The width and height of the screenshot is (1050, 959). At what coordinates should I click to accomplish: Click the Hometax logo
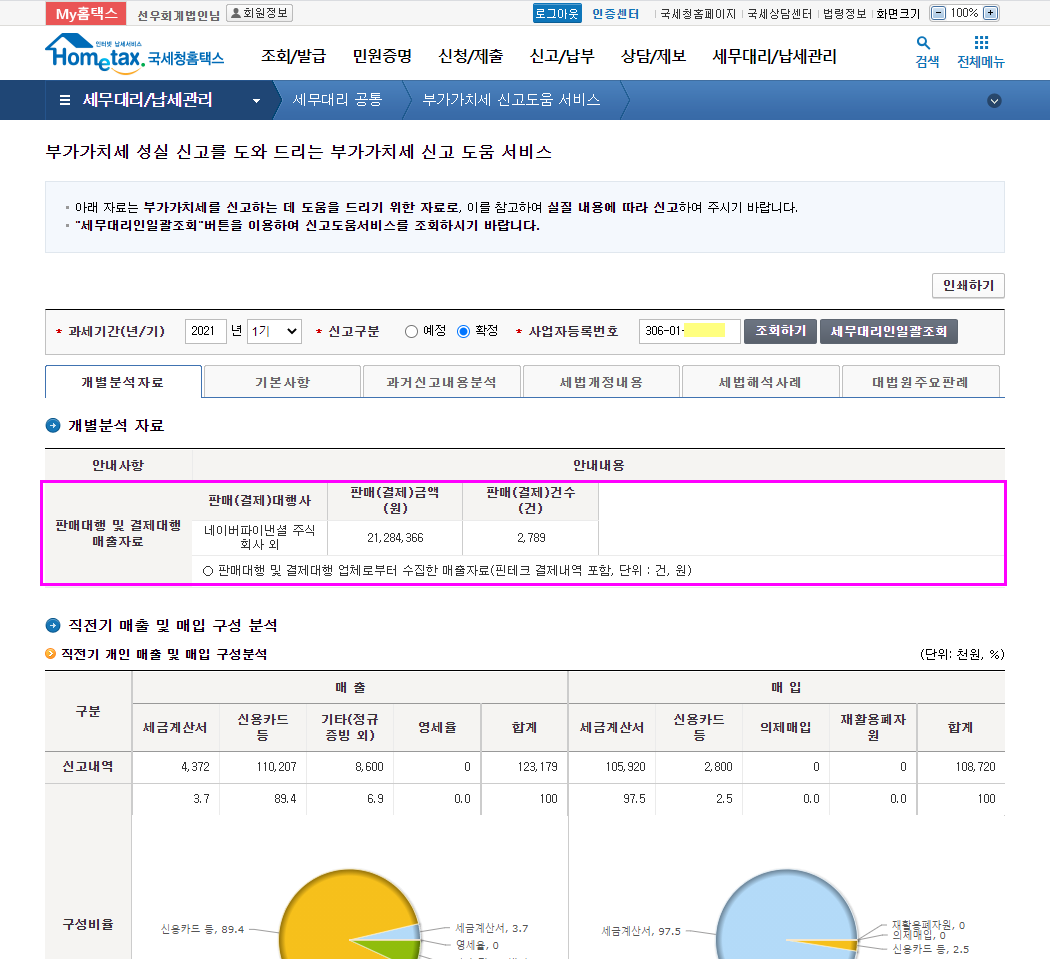pyautogui.click(x=134, y=55)
